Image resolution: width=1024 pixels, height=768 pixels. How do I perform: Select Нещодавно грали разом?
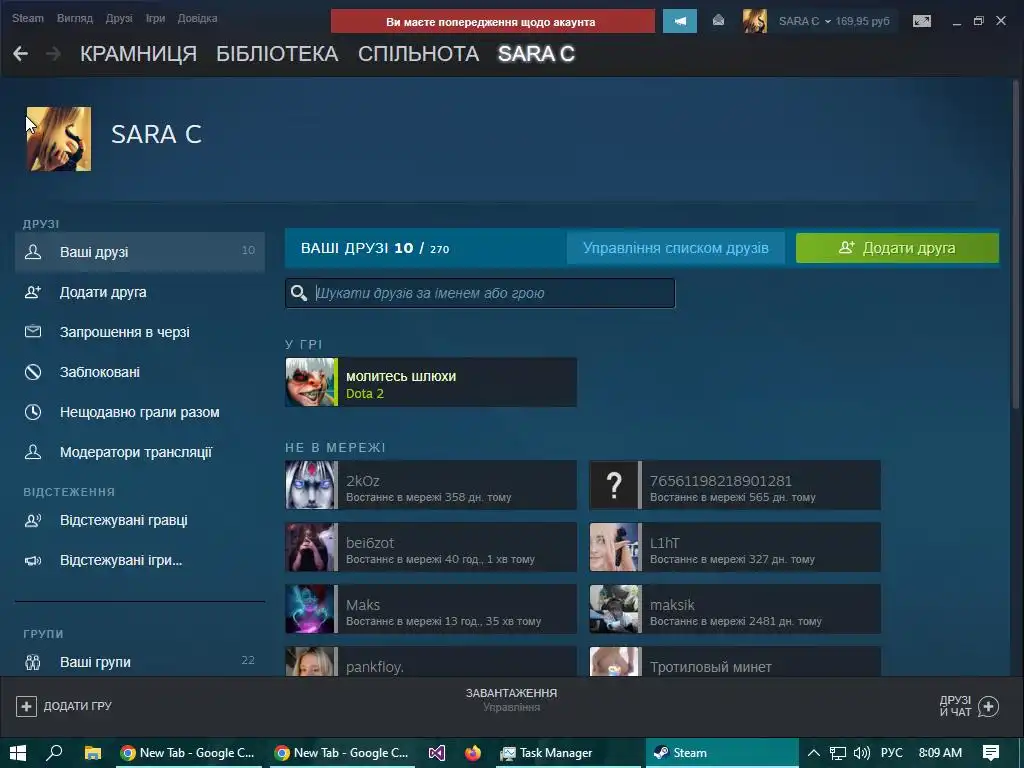pyautogui.click(x=140, y=412)
